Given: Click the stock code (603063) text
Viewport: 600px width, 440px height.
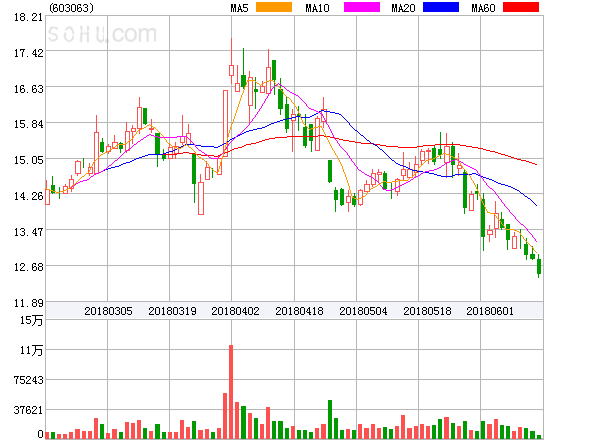Looking at the screenshot, I should [x=71, y=8].
